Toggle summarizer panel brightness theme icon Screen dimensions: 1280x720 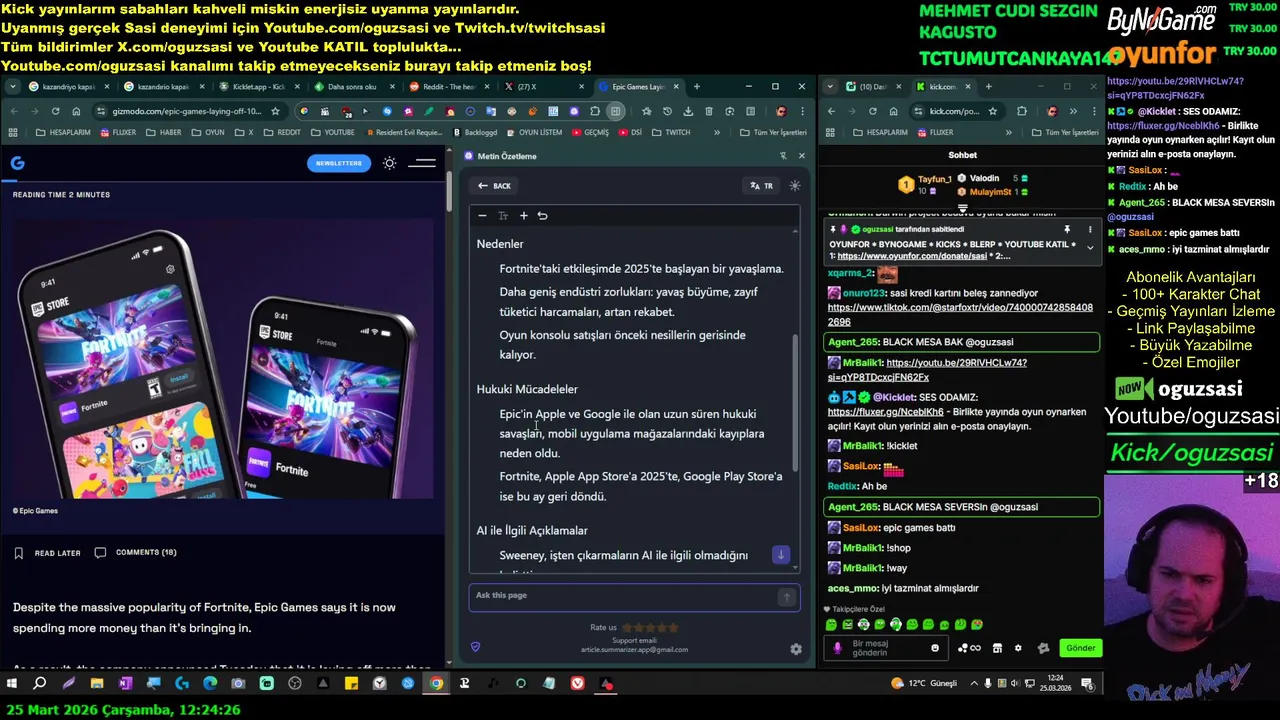coord(795,186)
